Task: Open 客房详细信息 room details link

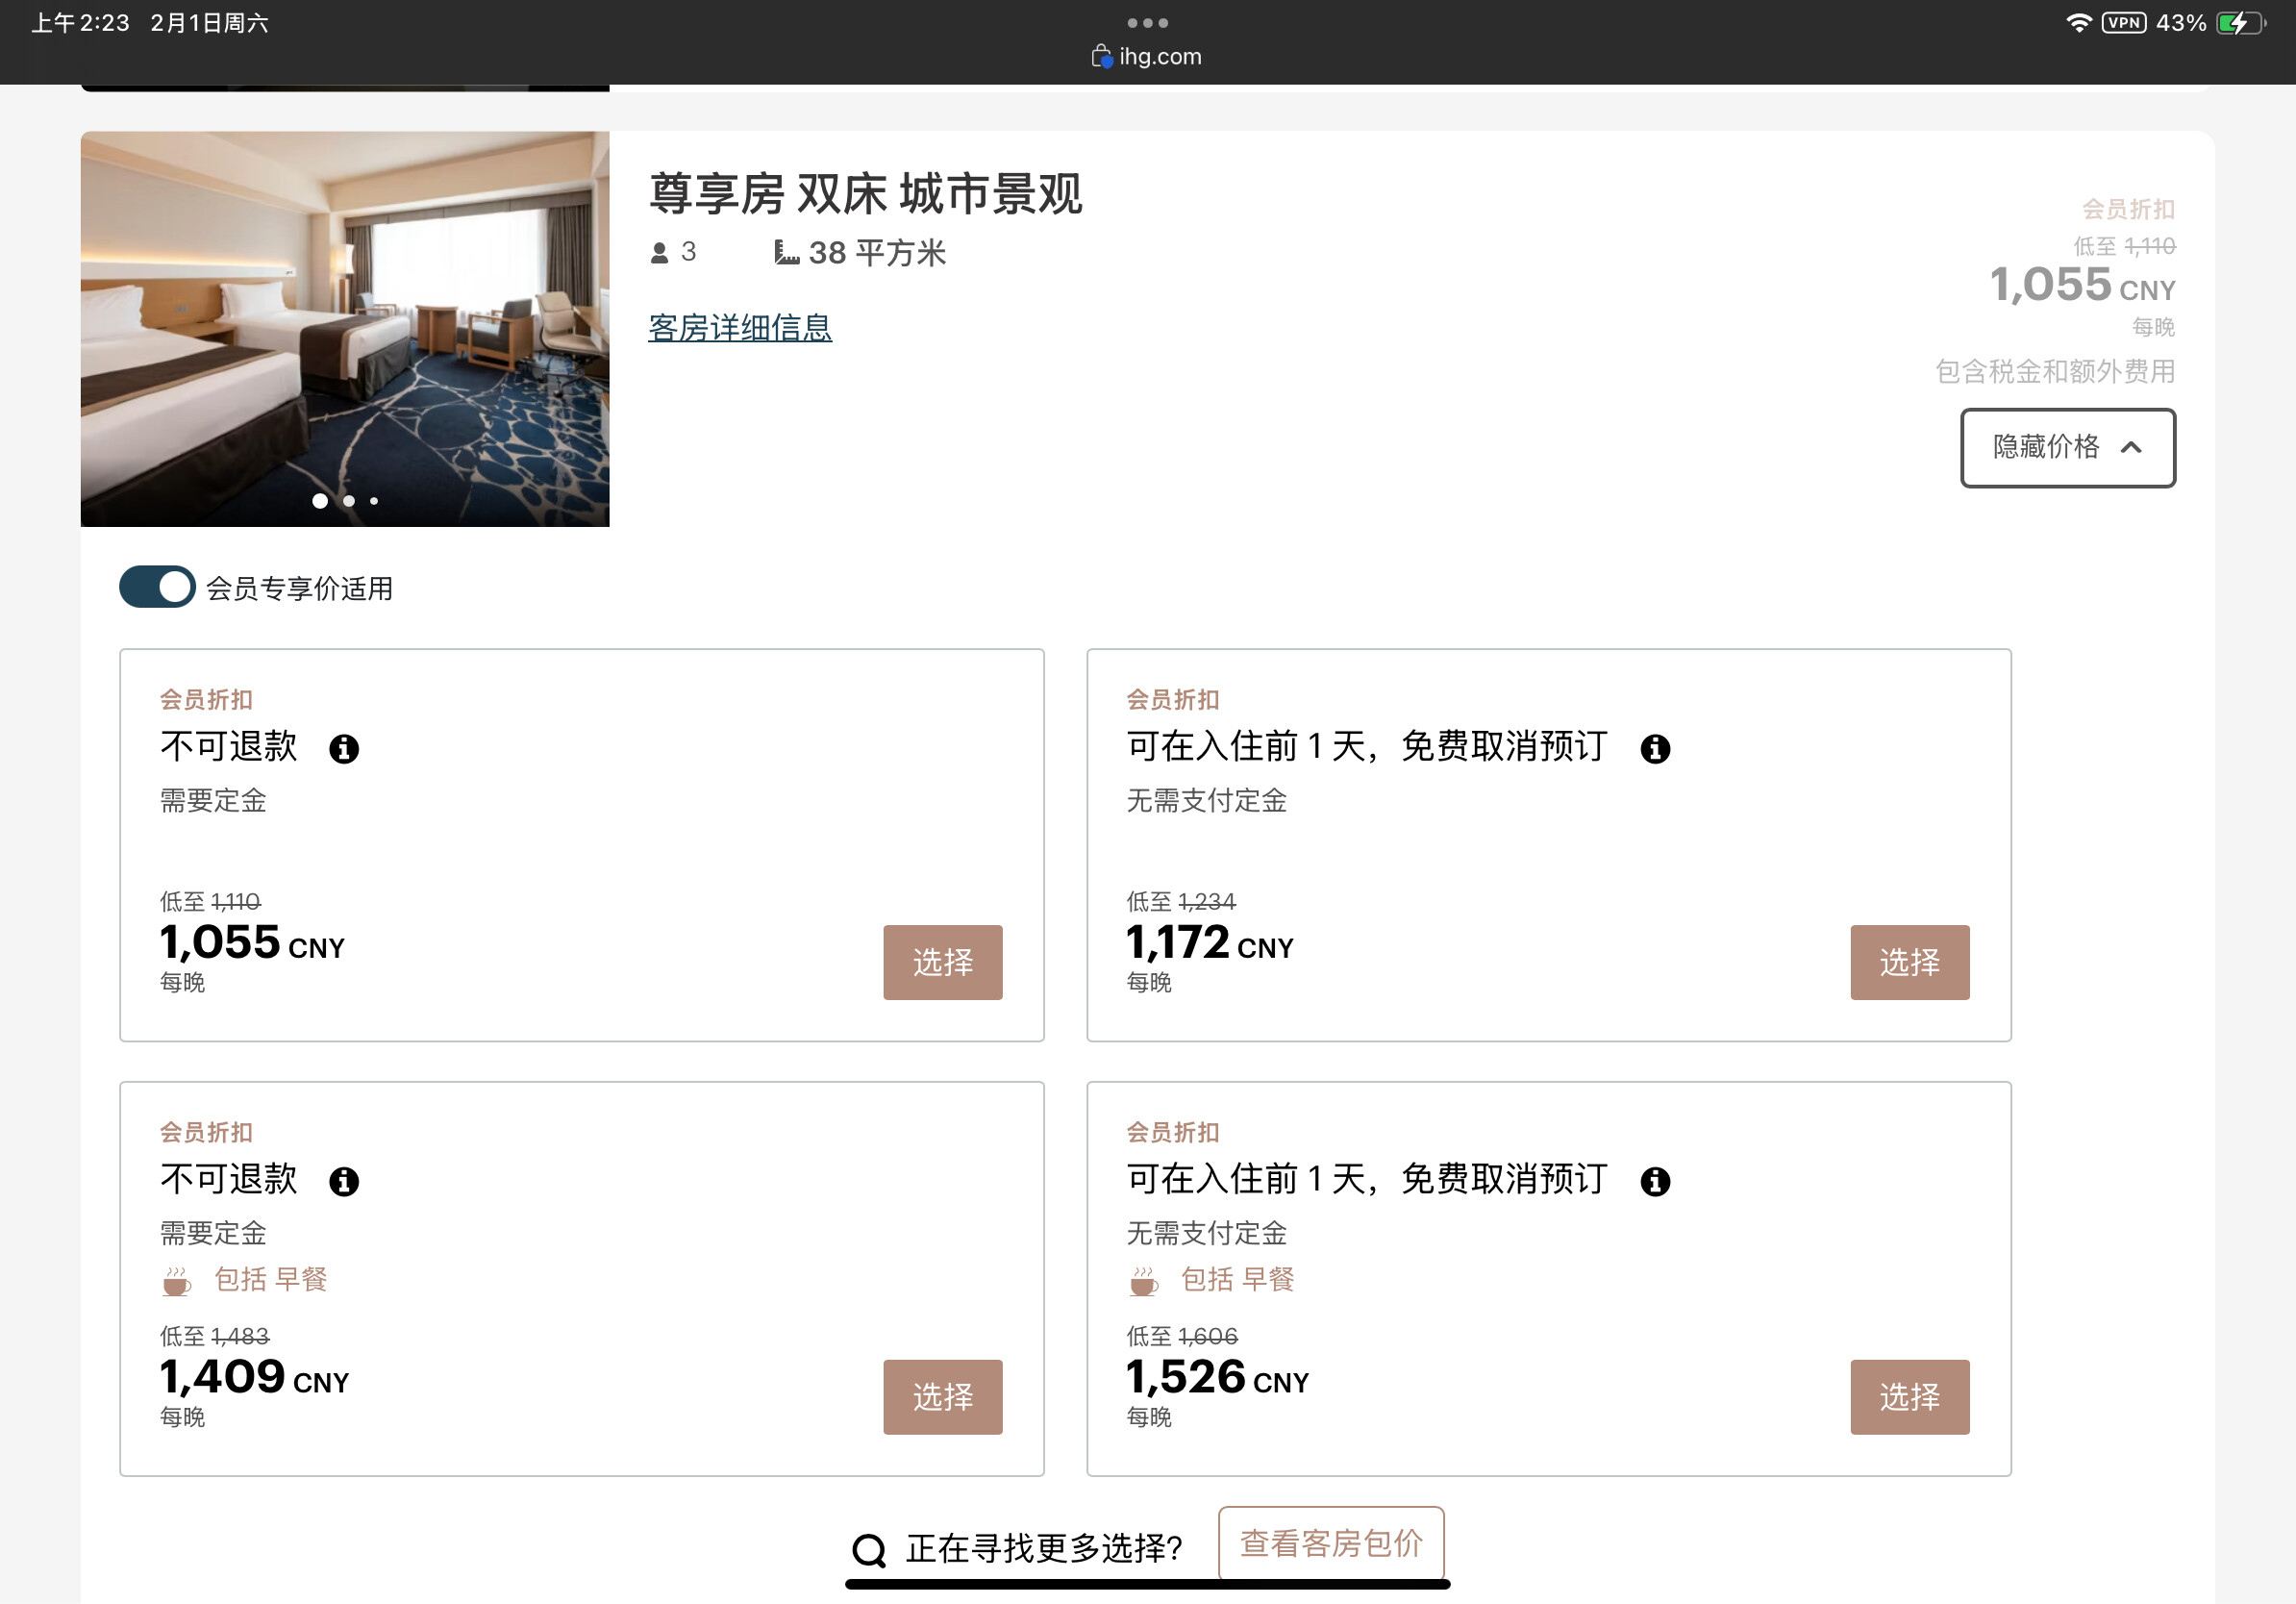Action: (x=740, y=328)
